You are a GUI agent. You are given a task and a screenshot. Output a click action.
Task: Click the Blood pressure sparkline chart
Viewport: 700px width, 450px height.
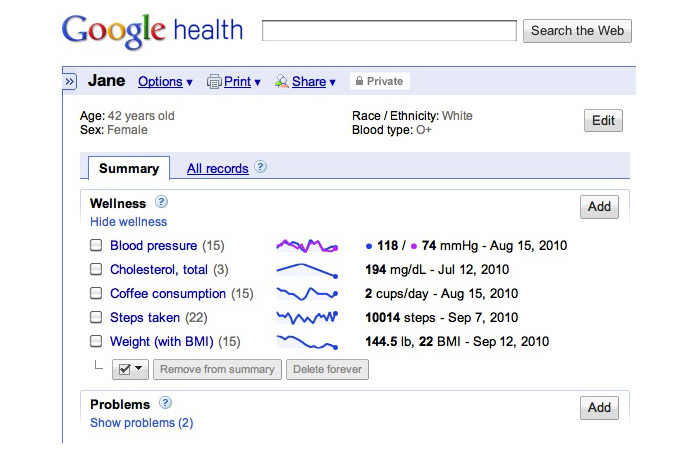click(307, 245)
